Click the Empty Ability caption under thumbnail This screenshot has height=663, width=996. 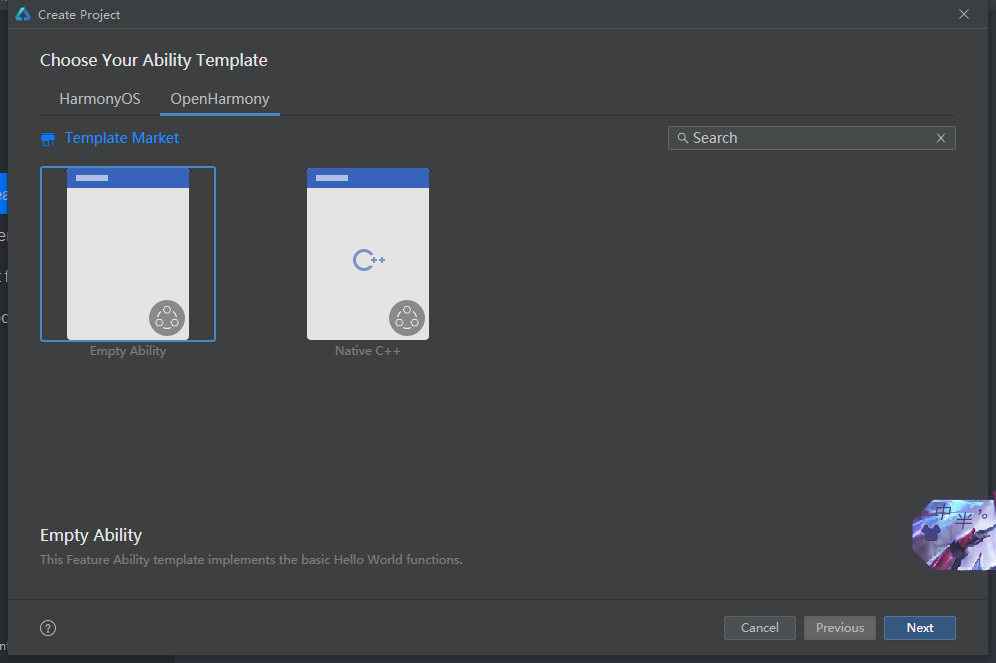tap(128, 351)
